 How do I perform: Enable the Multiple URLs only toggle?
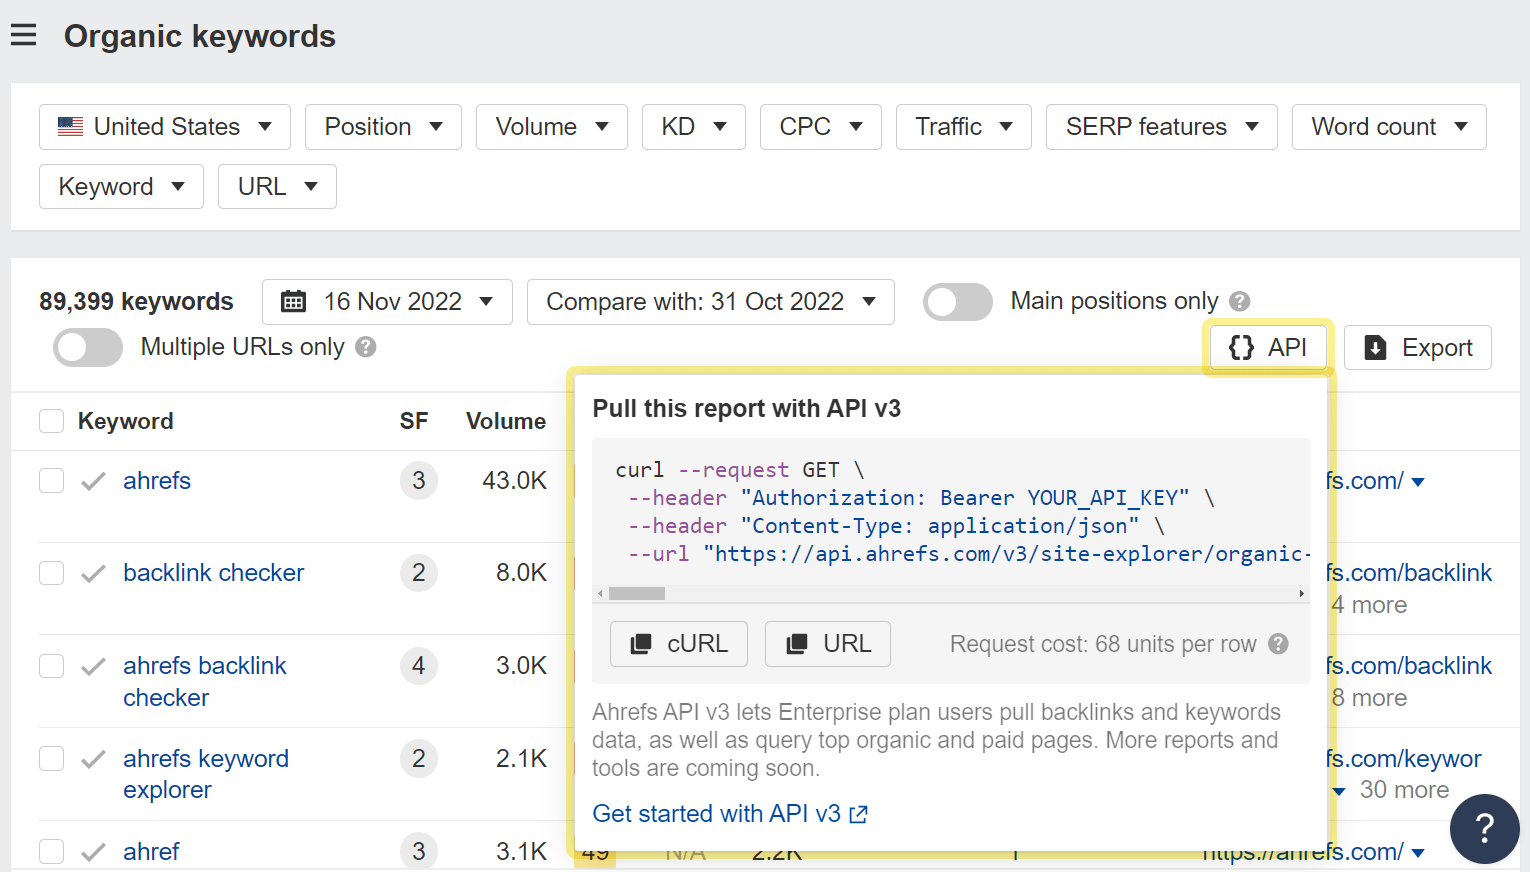(87, 347)
